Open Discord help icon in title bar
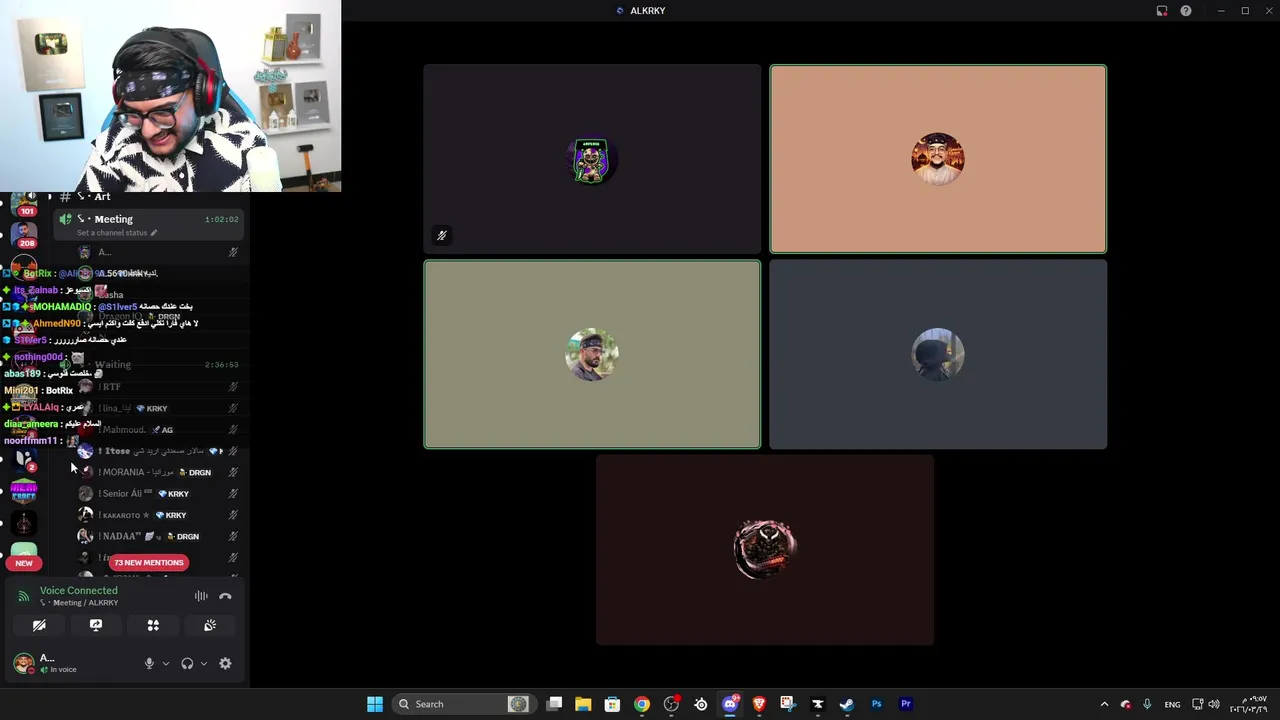Viewport: 1280px width, 720px height. [1186, 11]
